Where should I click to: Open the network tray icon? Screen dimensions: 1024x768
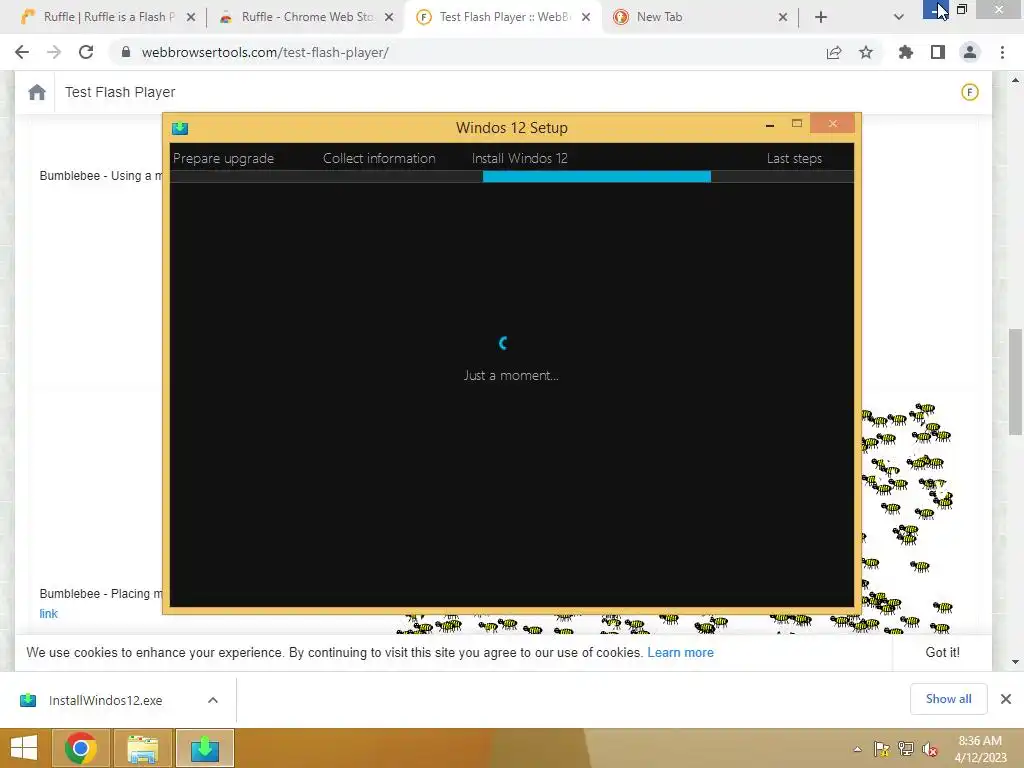pyautogui.click(x=906, y=749)
